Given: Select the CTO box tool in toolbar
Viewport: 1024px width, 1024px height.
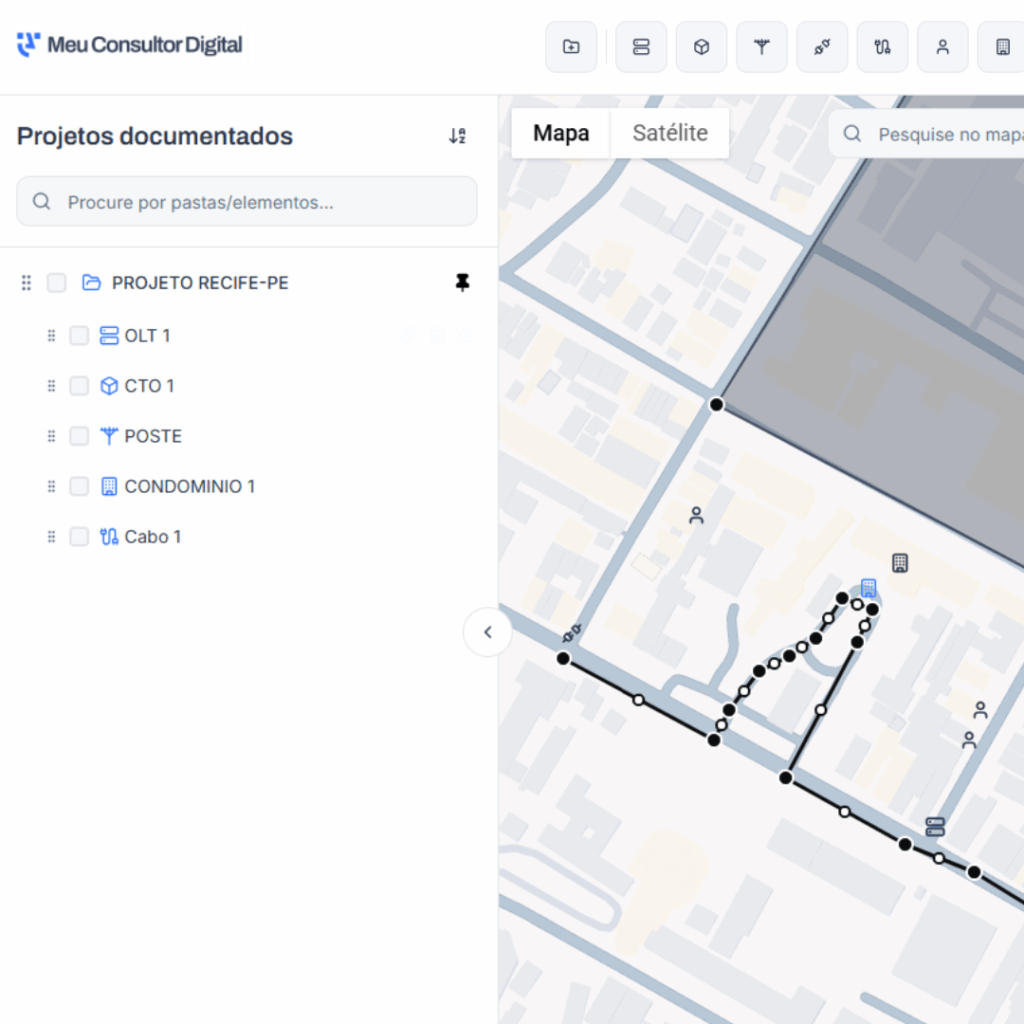Looking at the screenshot, I should click(x=702, y=47).
